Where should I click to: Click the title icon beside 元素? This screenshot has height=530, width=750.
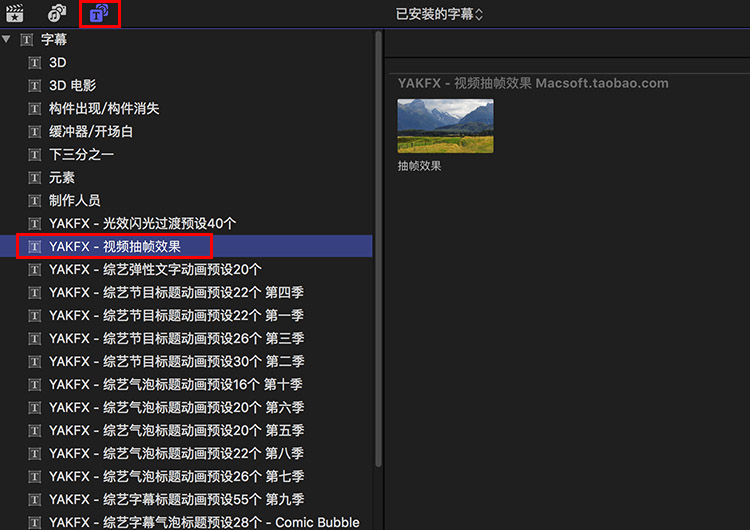click(34, 178)
